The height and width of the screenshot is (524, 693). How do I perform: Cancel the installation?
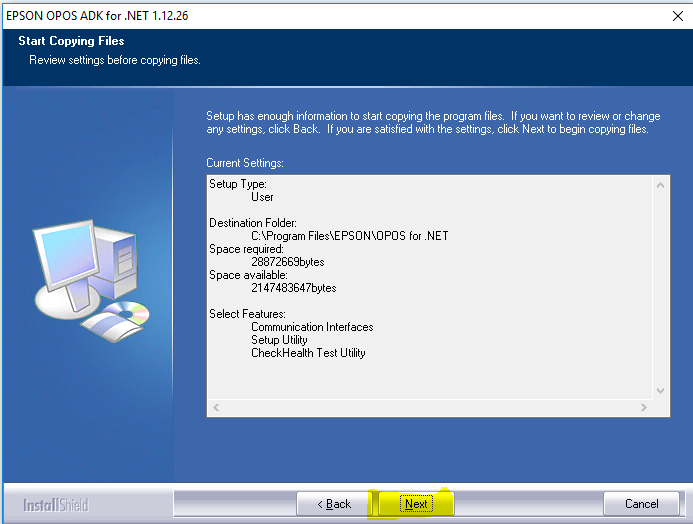[641, 504]
